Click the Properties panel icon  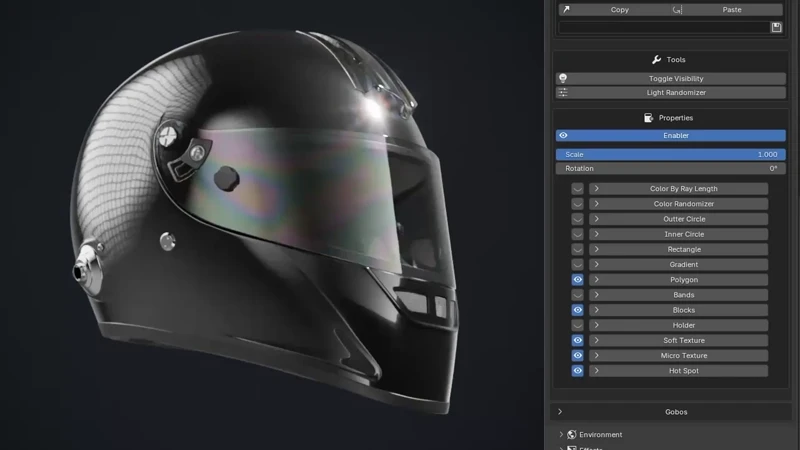point(648,118)
